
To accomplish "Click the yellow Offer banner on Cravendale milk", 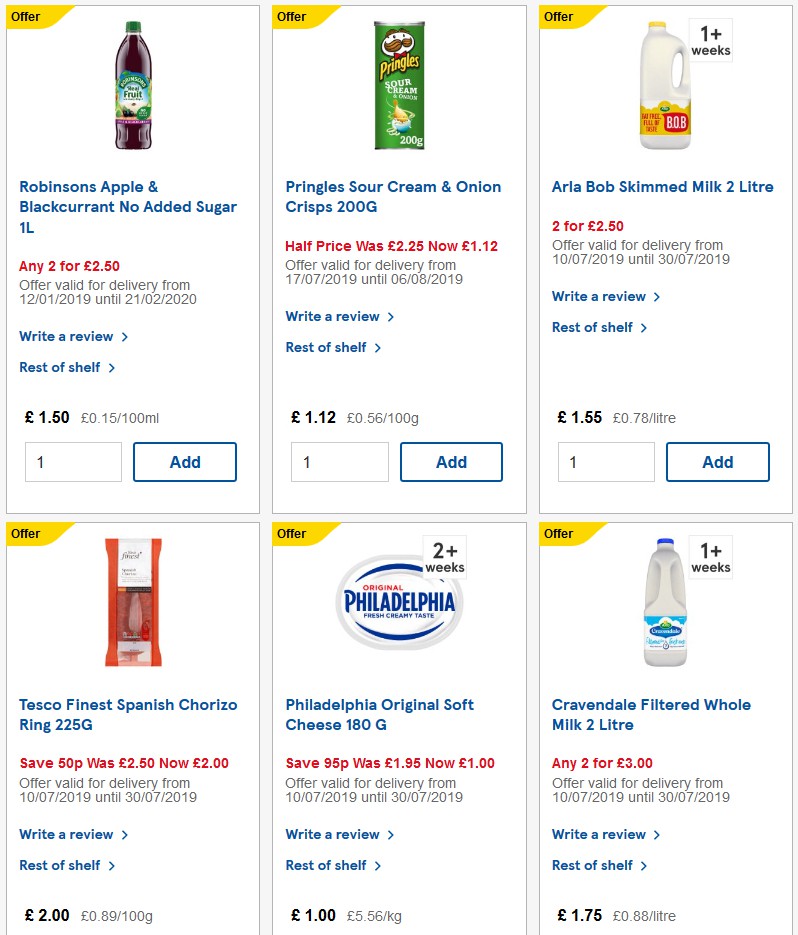I will click(556, 534).
